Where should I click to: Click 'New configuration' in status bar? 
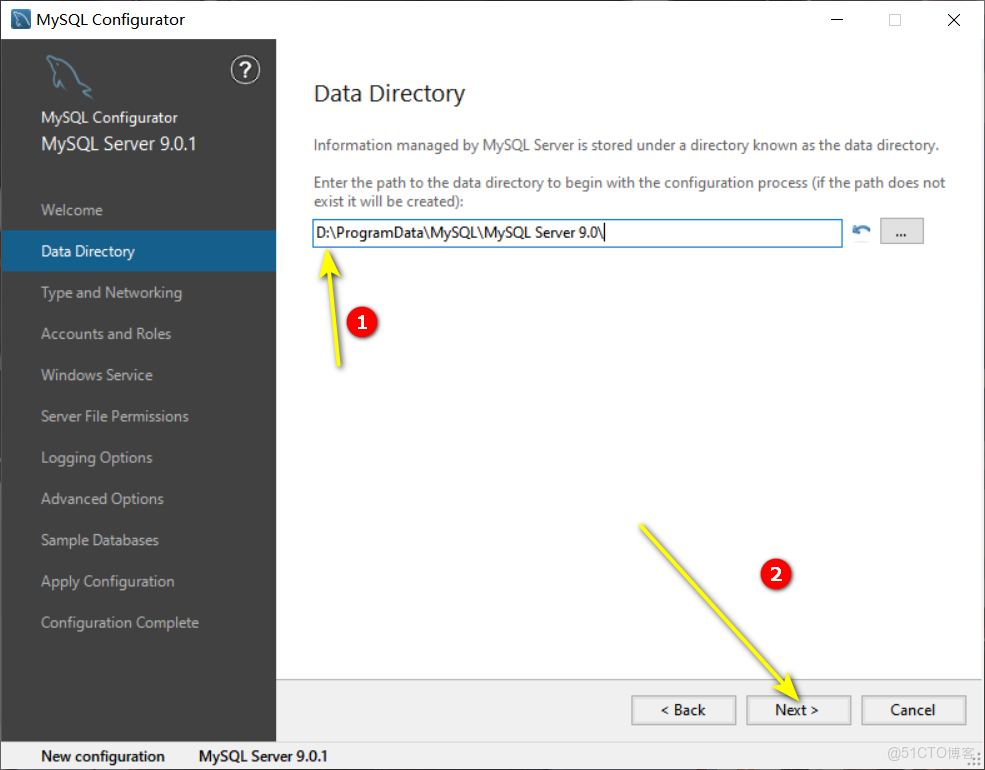pyautogui.click(x=103, y=756)
